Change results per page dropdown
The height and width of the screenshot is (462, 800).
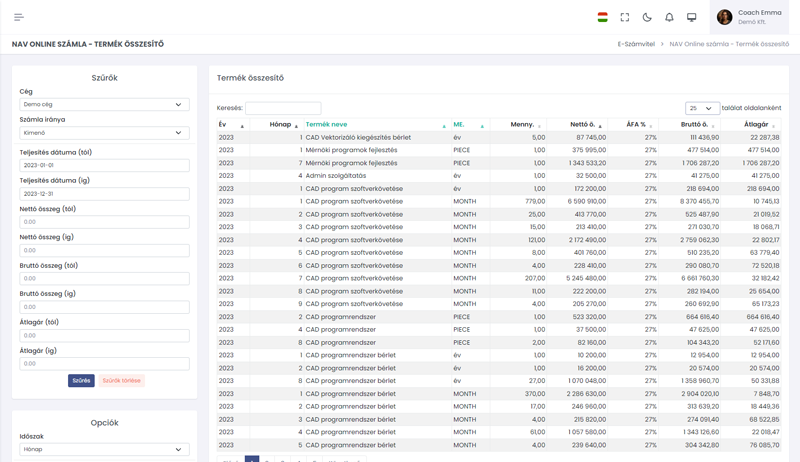(x=702, y=108)
